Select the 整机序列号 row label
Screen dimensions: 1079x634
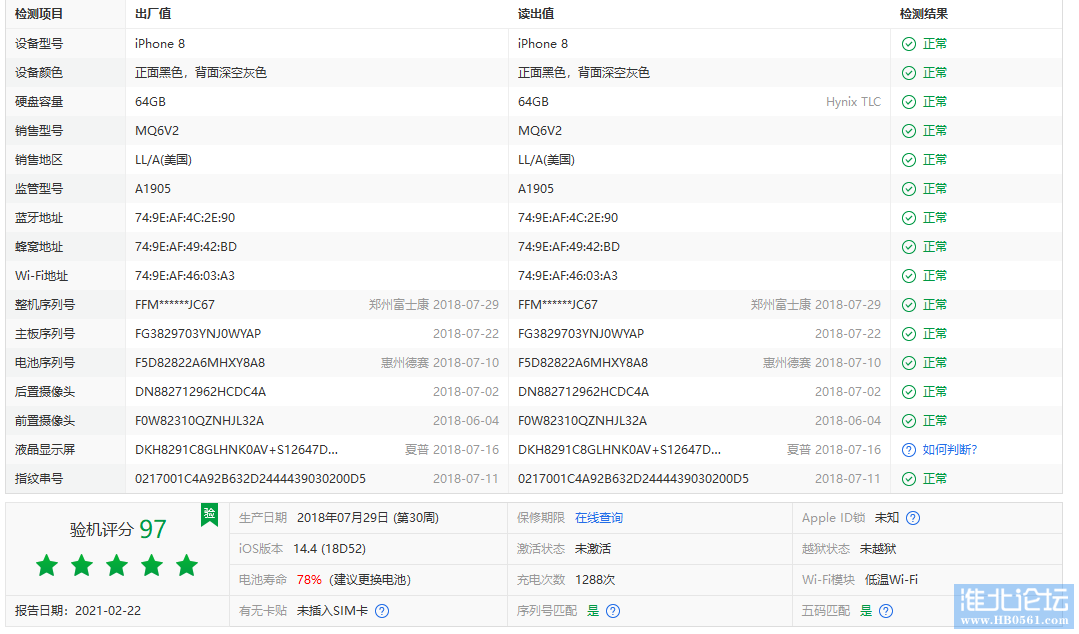[x=45, y=305]
